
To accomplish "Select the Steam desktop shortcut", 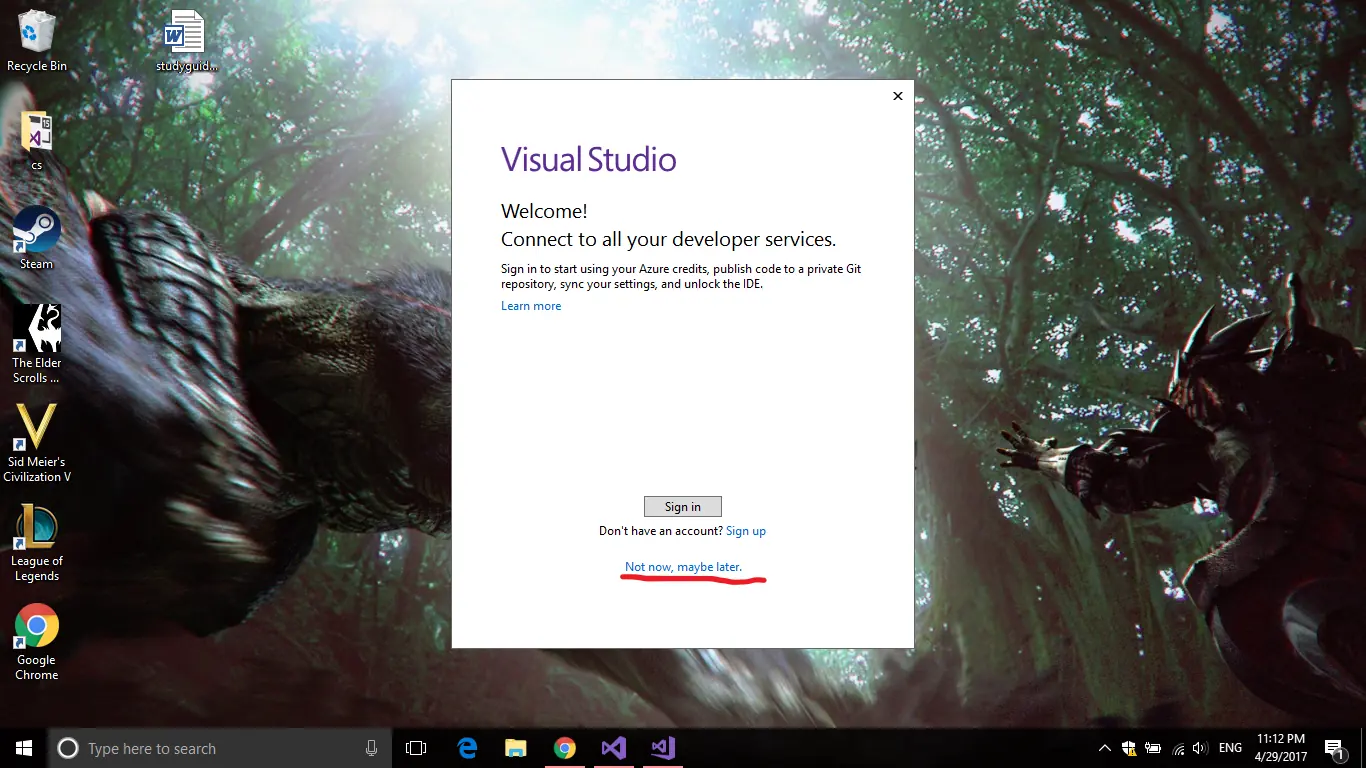I will pos(37,238).
